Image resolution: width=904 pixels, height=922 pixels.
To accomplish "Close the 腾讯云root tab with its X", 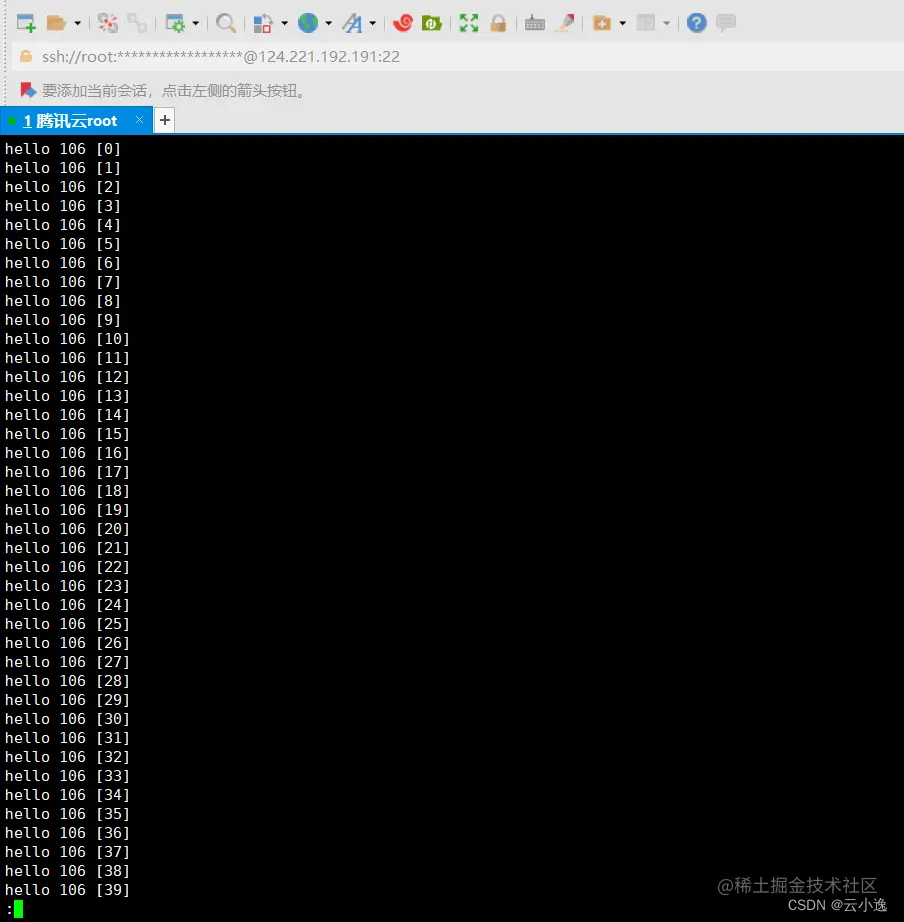I will click(139, 120).
